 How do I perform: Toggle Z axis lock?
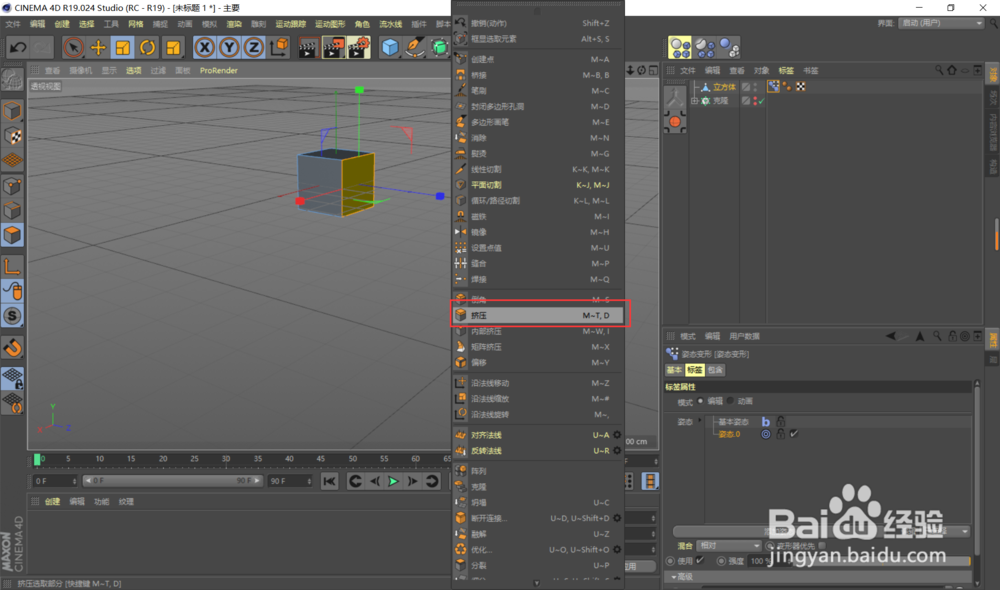tap(254, 47)
